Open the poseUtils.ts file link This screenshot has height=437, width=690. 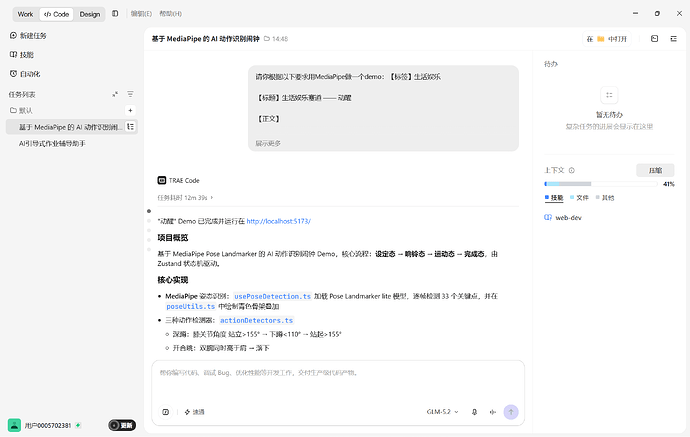191,306
